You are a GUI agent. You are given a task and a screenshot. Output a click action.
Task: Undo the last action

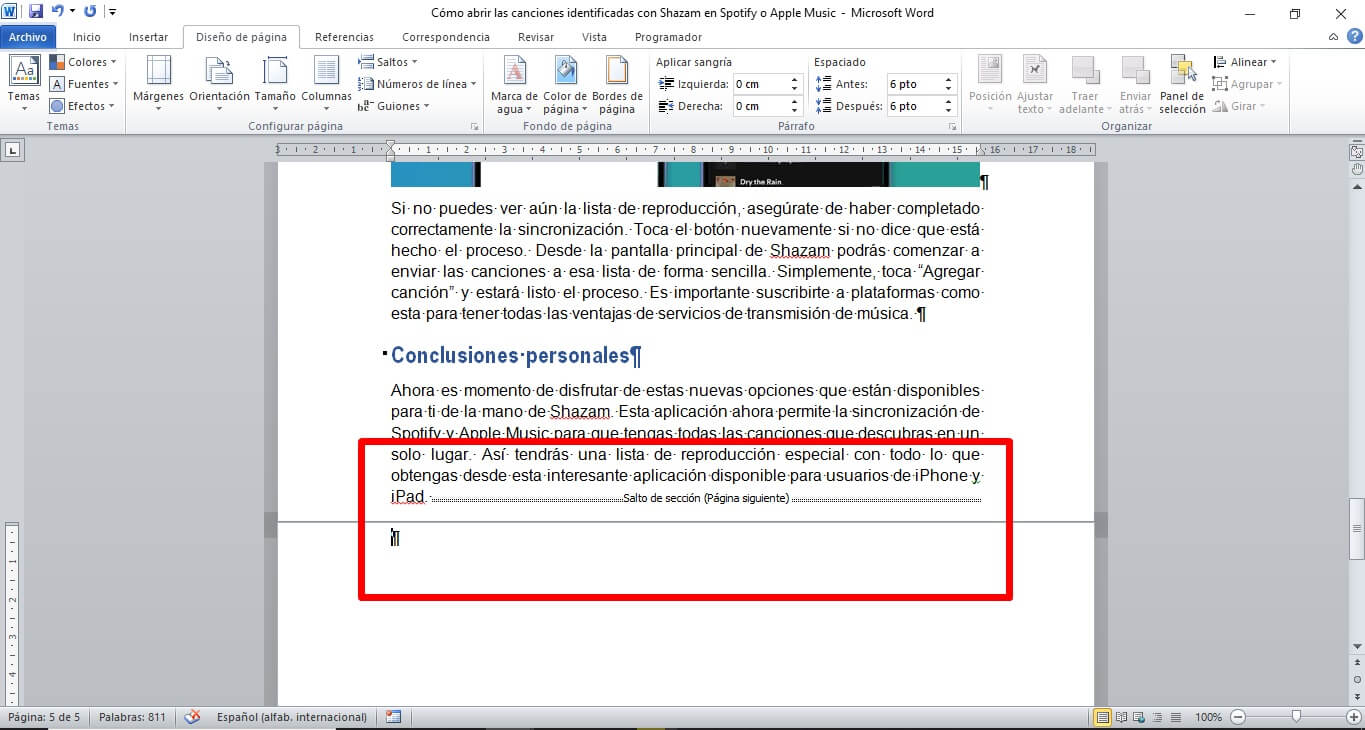(58, 12)
